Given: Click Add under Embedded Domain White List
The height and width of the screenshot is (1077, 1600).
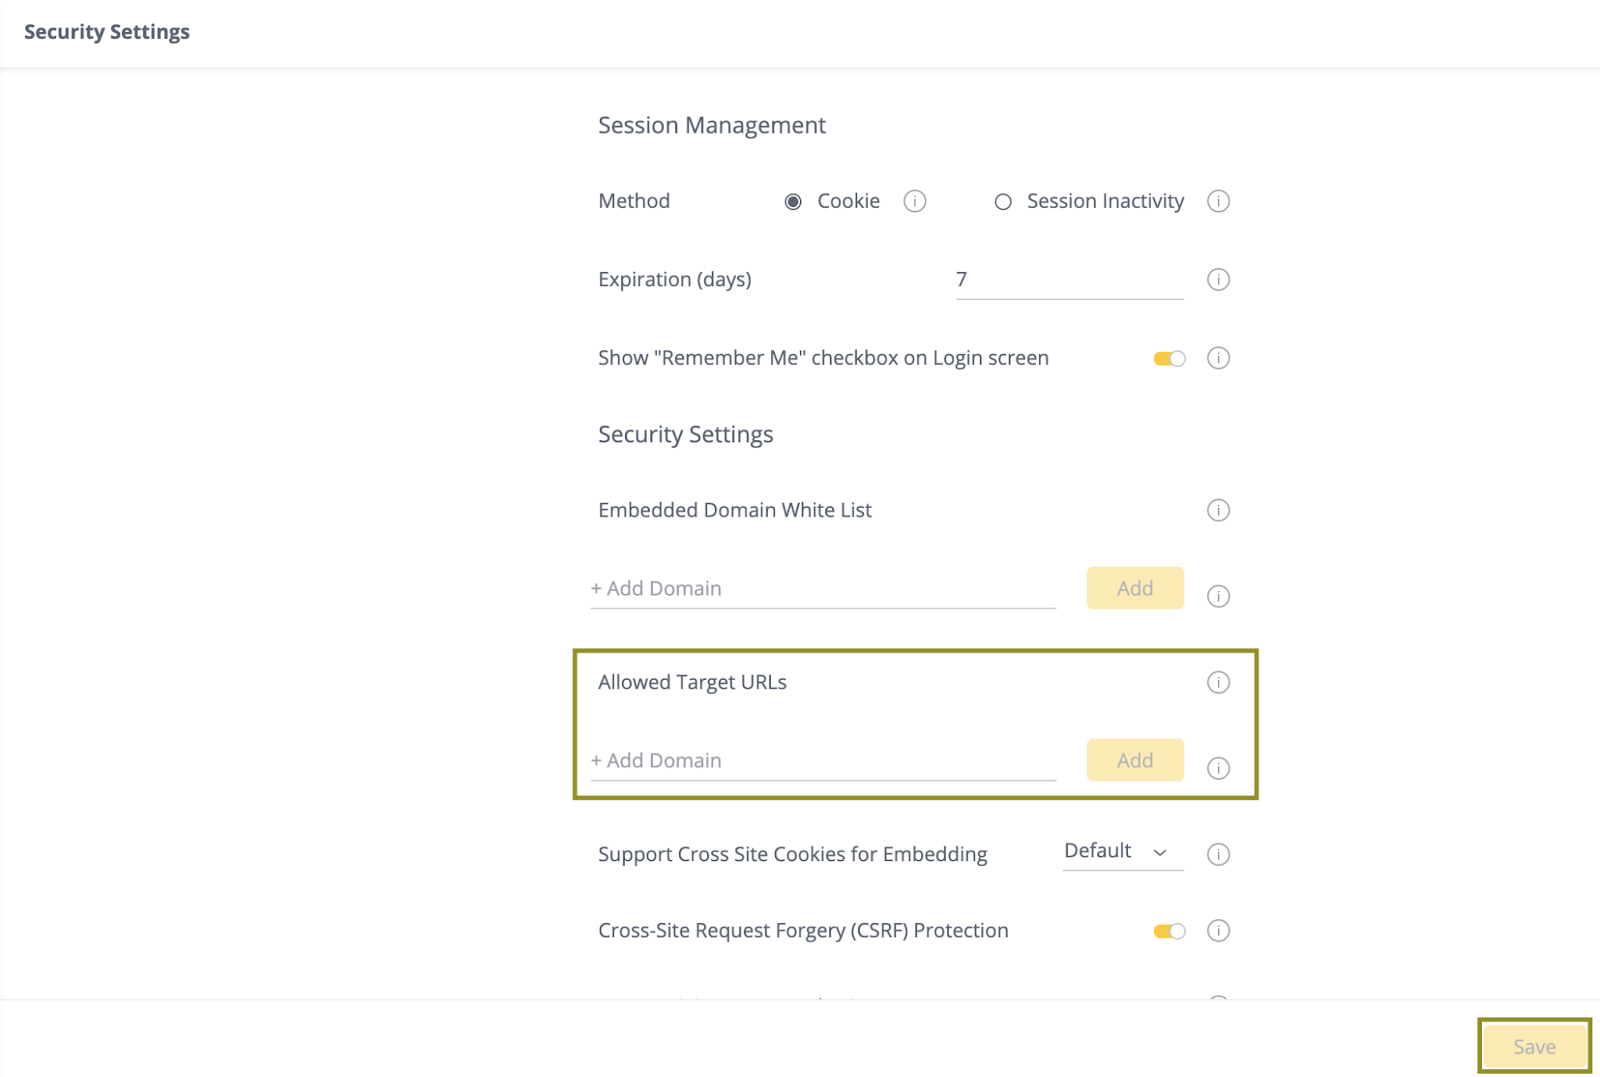Looking at the screenshot, I should (1134, 588).
